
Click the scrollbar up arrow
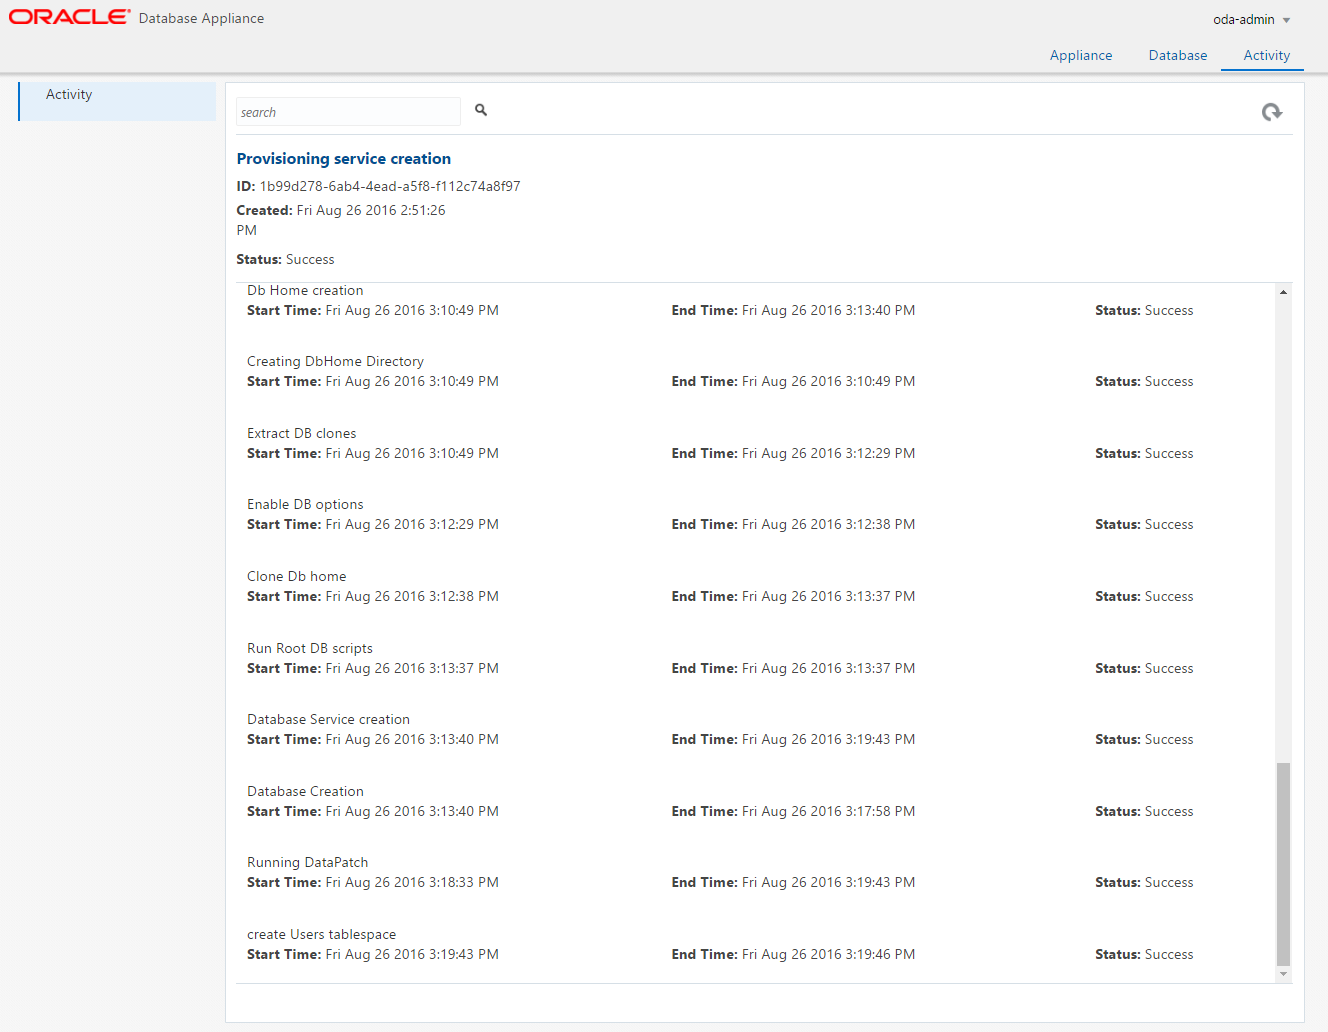coord(1283,292)
